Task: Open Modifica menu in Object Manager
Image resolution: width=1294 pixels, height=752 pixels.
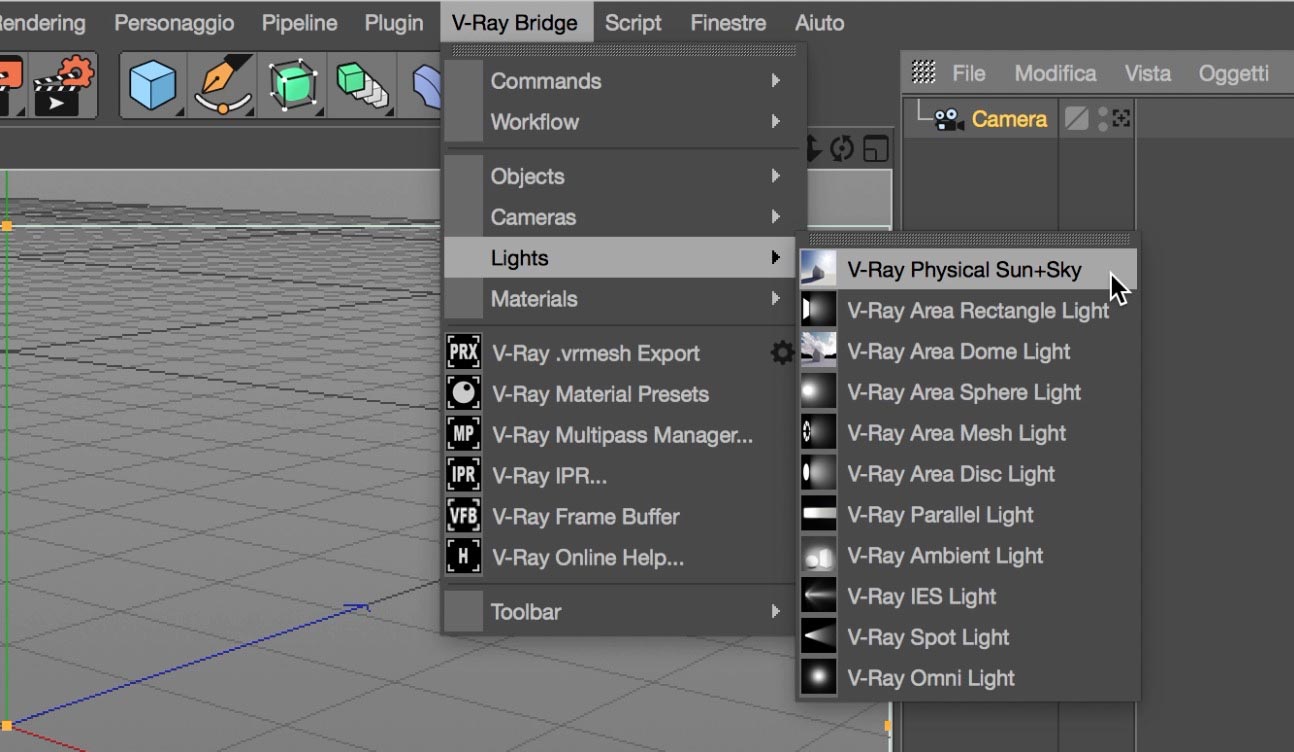Action: point(1055,73)
